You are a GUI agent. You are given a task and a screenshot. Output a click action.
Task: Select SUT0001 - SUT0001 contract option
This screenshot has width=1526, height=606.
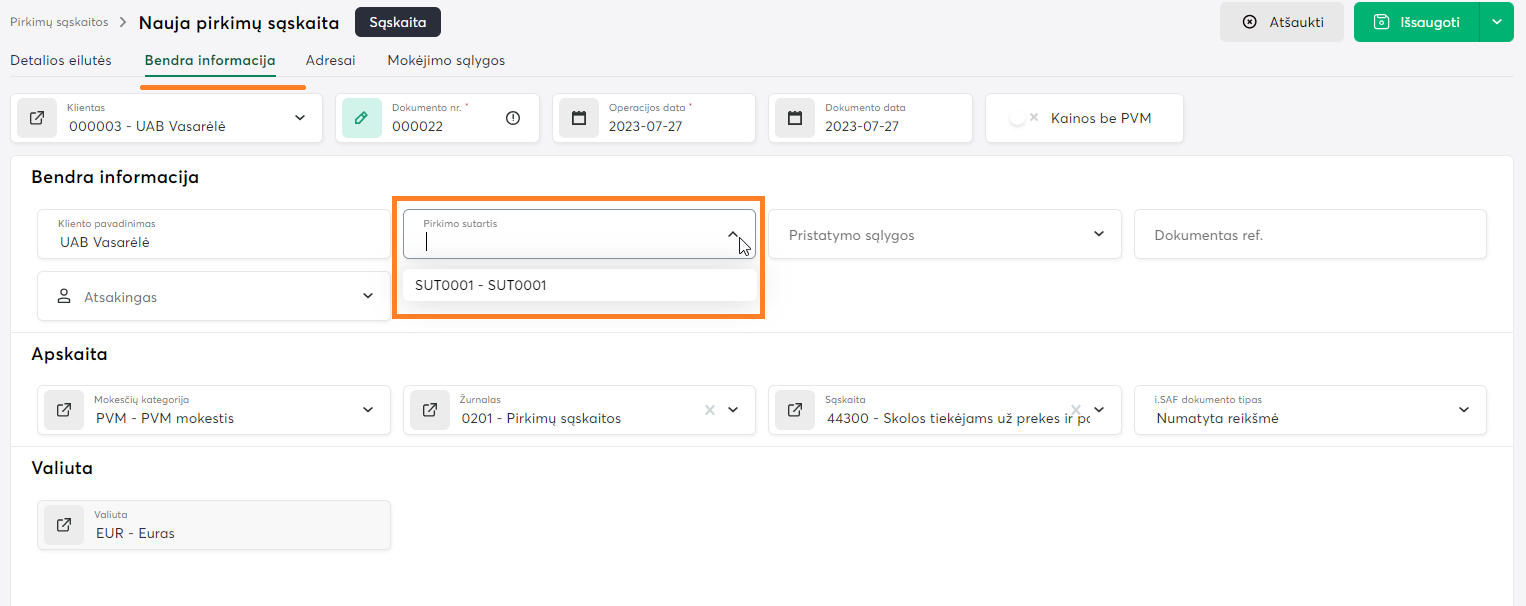point(481,285)
